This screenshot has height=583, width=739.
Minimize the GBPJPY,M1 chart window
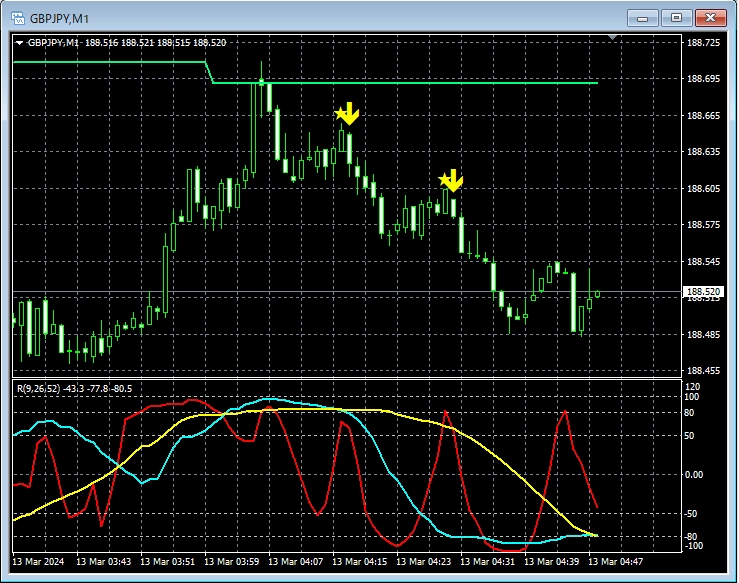(x=645, y=17)
